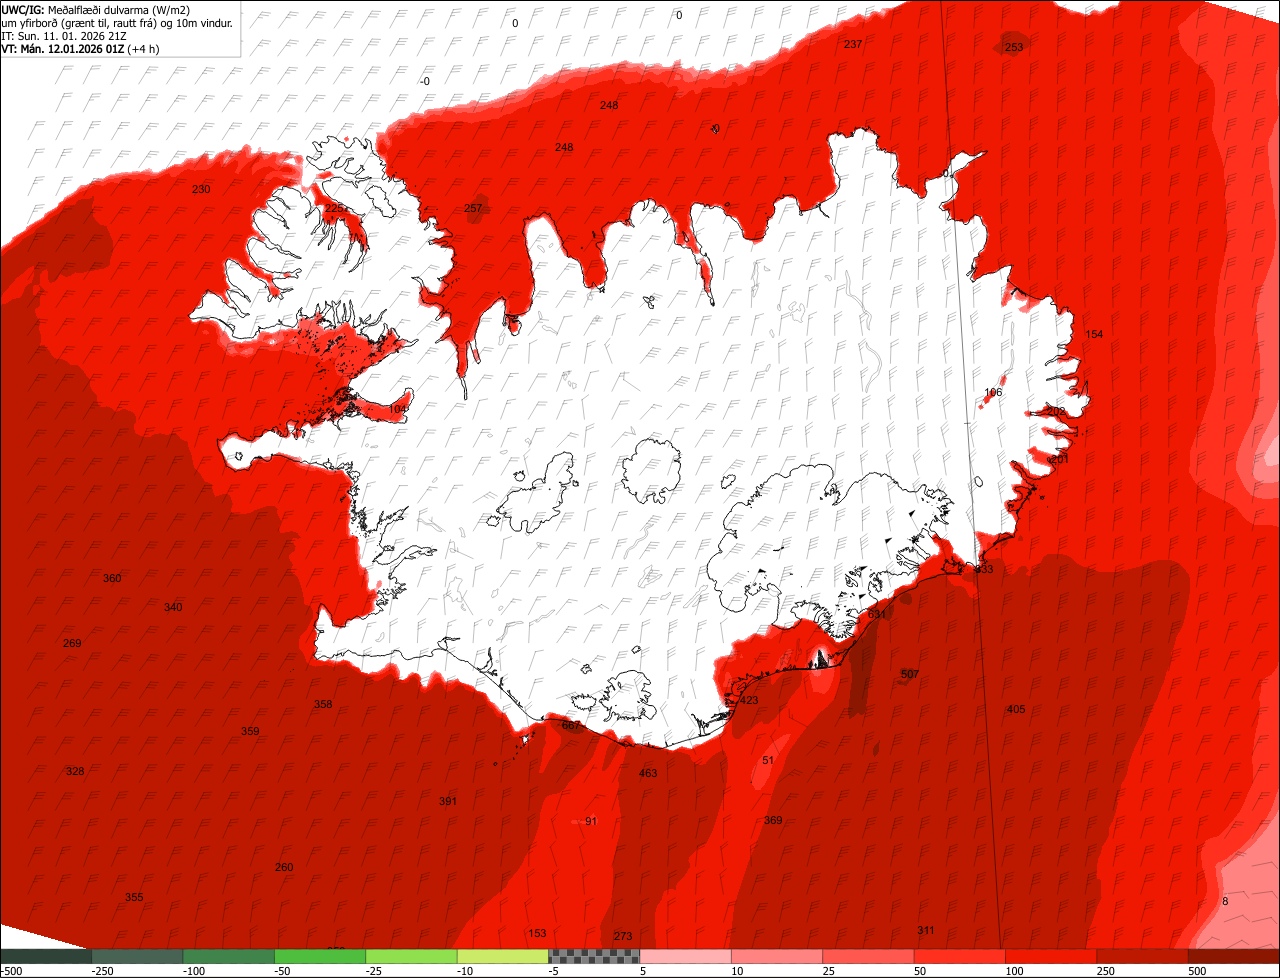This screenshot has height=978, width=1280.
Task: Click the legend swatch between -250 and -100
Action: click(137, 957)
